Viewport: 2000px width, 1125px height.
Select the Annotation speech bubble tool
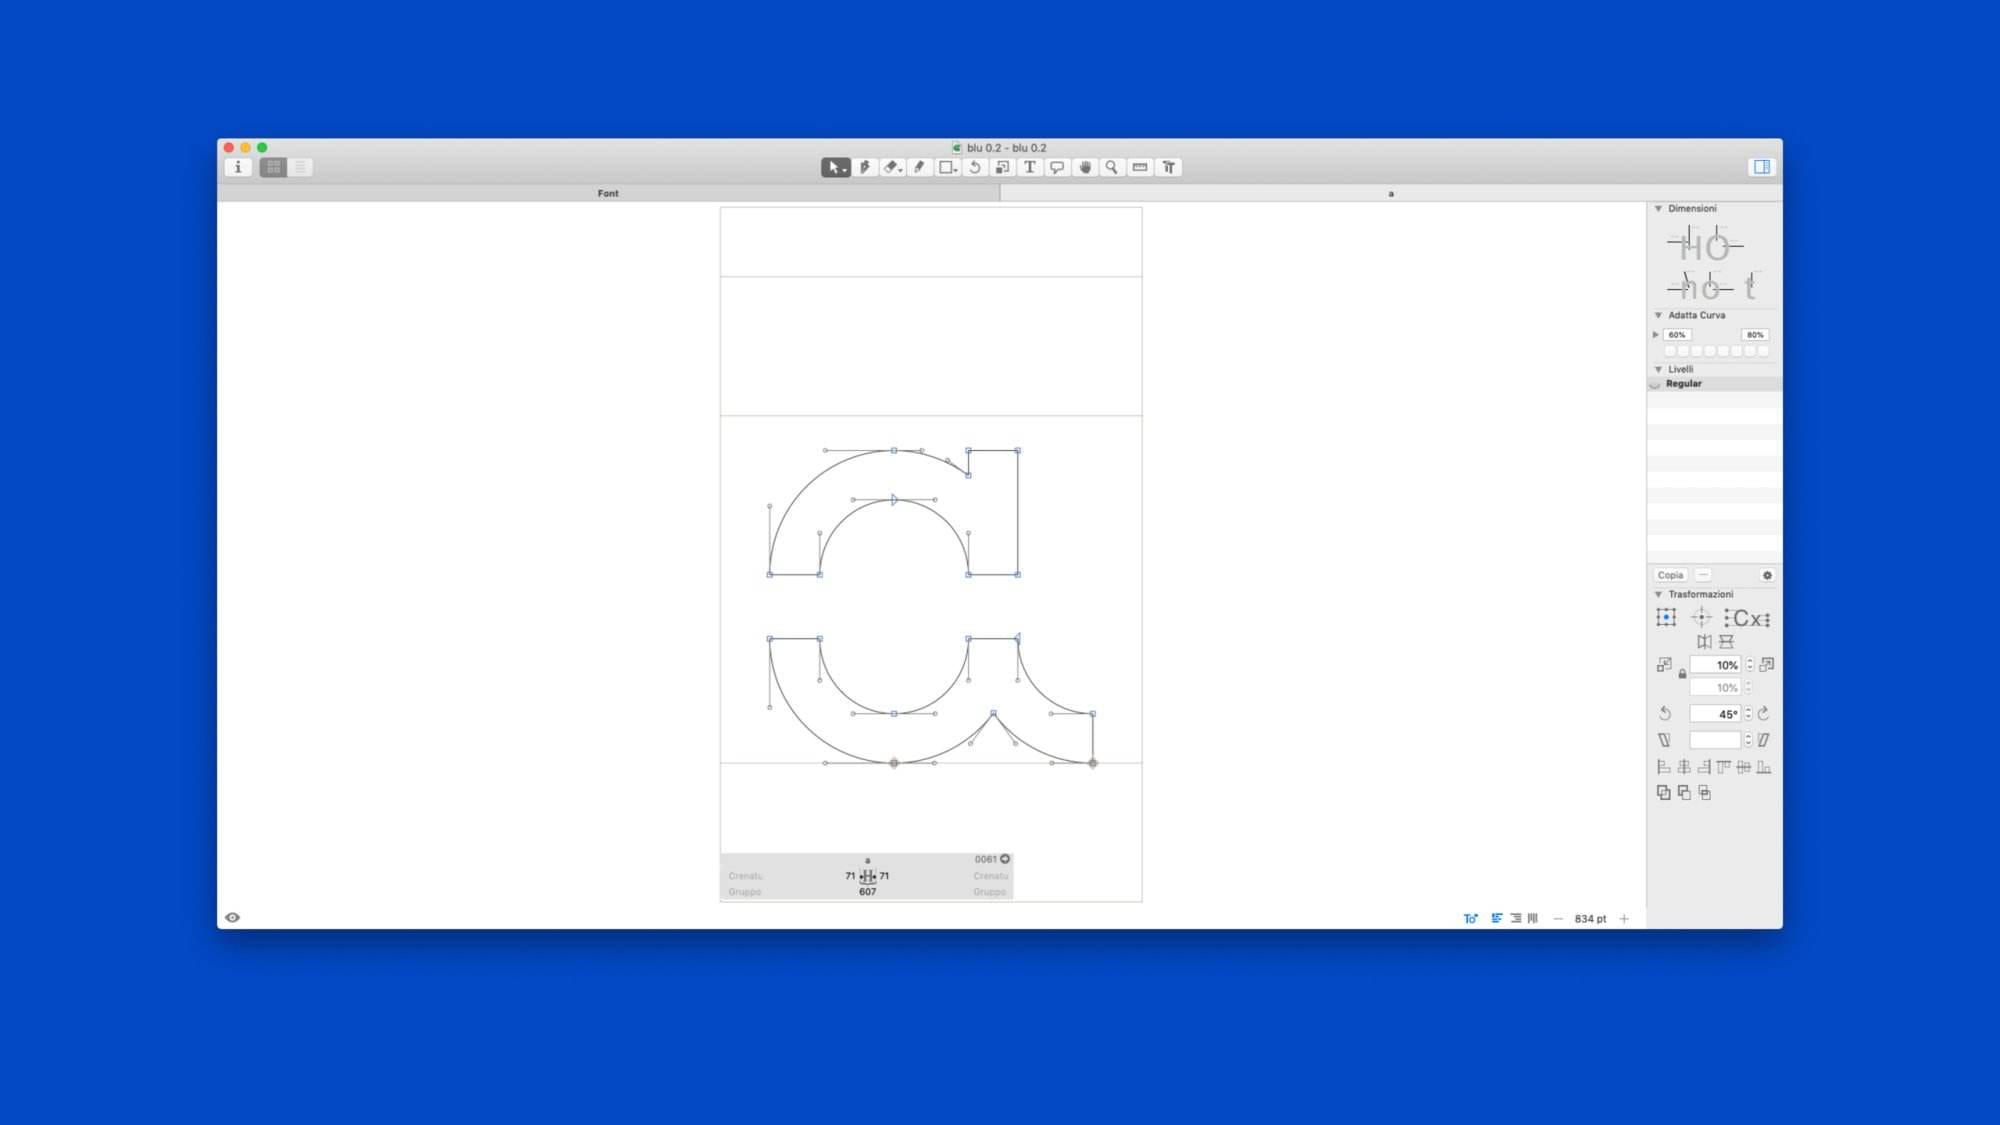tap(1057, 168)
